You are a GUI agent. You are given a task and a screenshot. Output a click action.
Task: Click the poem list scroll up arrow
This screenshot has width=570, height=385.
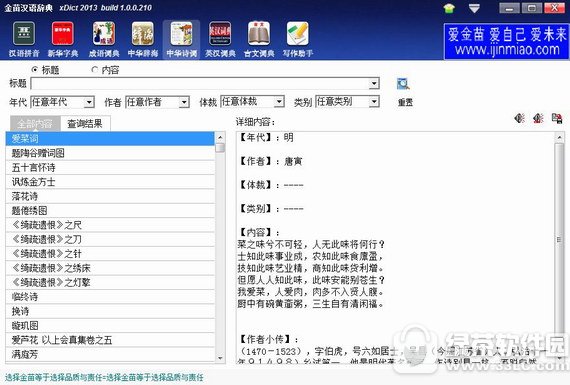220,137
